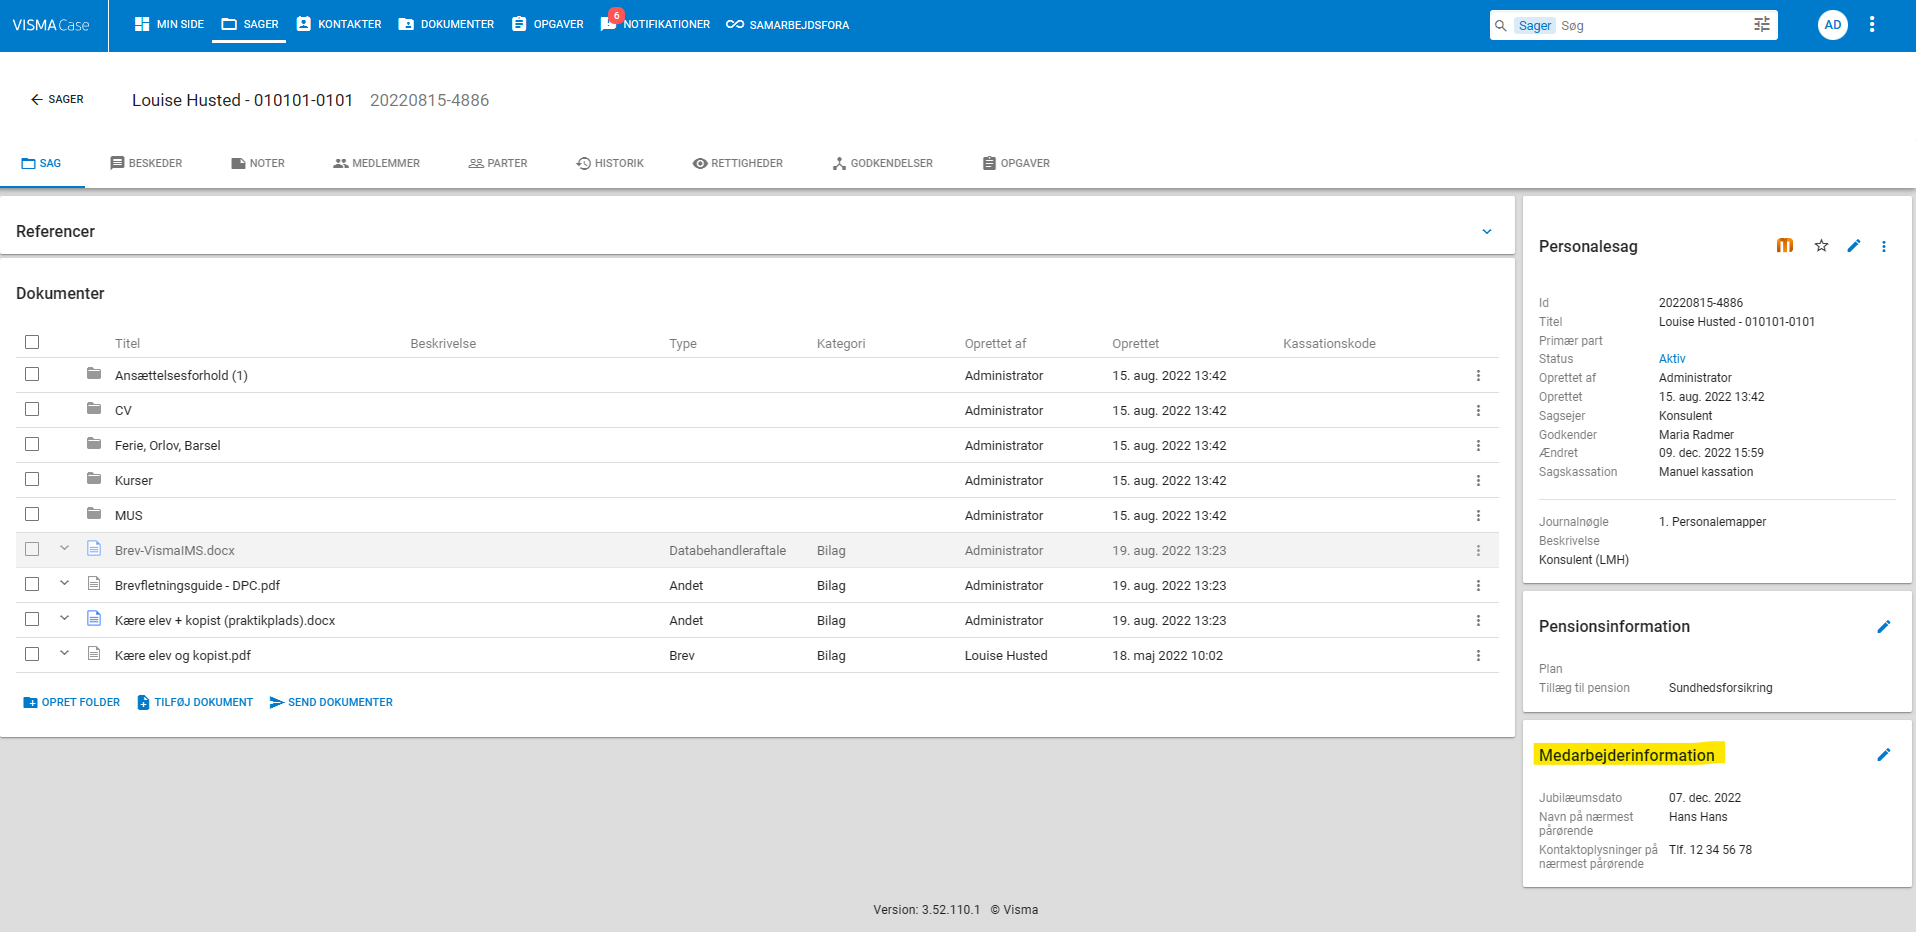Open row menu for Ansættelsesforhold folder
The image size is (1916, 932).
pyautogui.click(x=1478, y=376)
